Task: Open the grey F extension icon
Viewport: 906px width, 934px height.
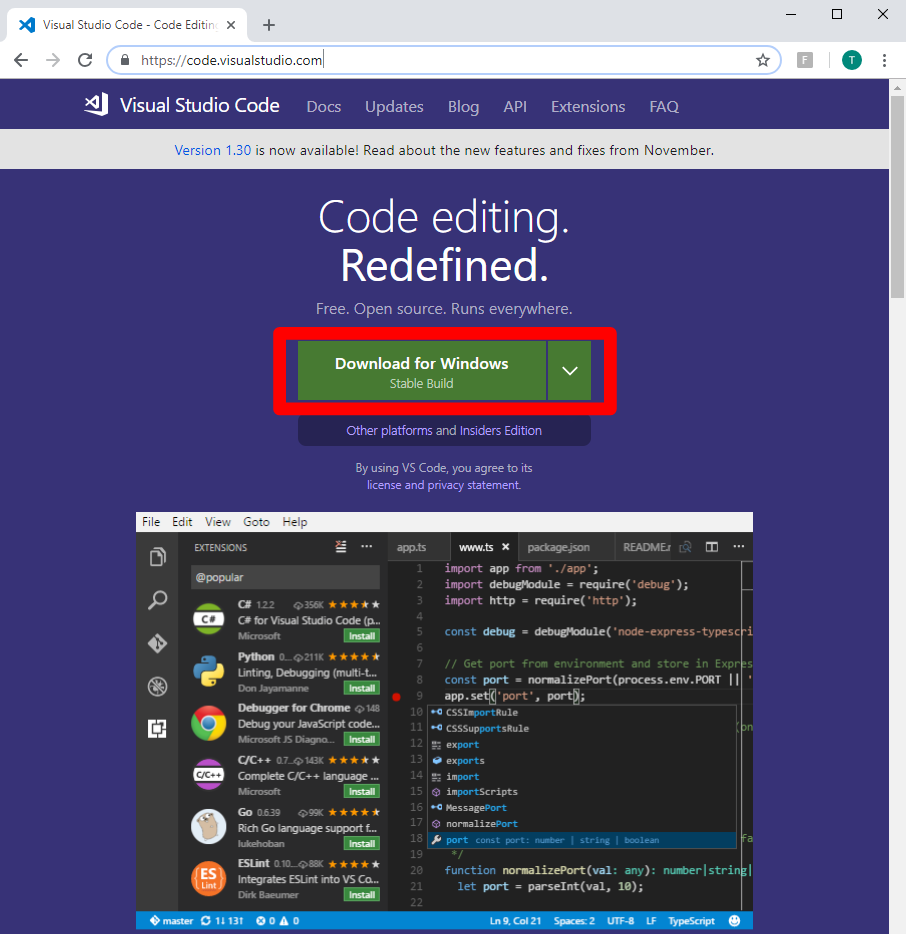Action: click(x=805, y=60)
